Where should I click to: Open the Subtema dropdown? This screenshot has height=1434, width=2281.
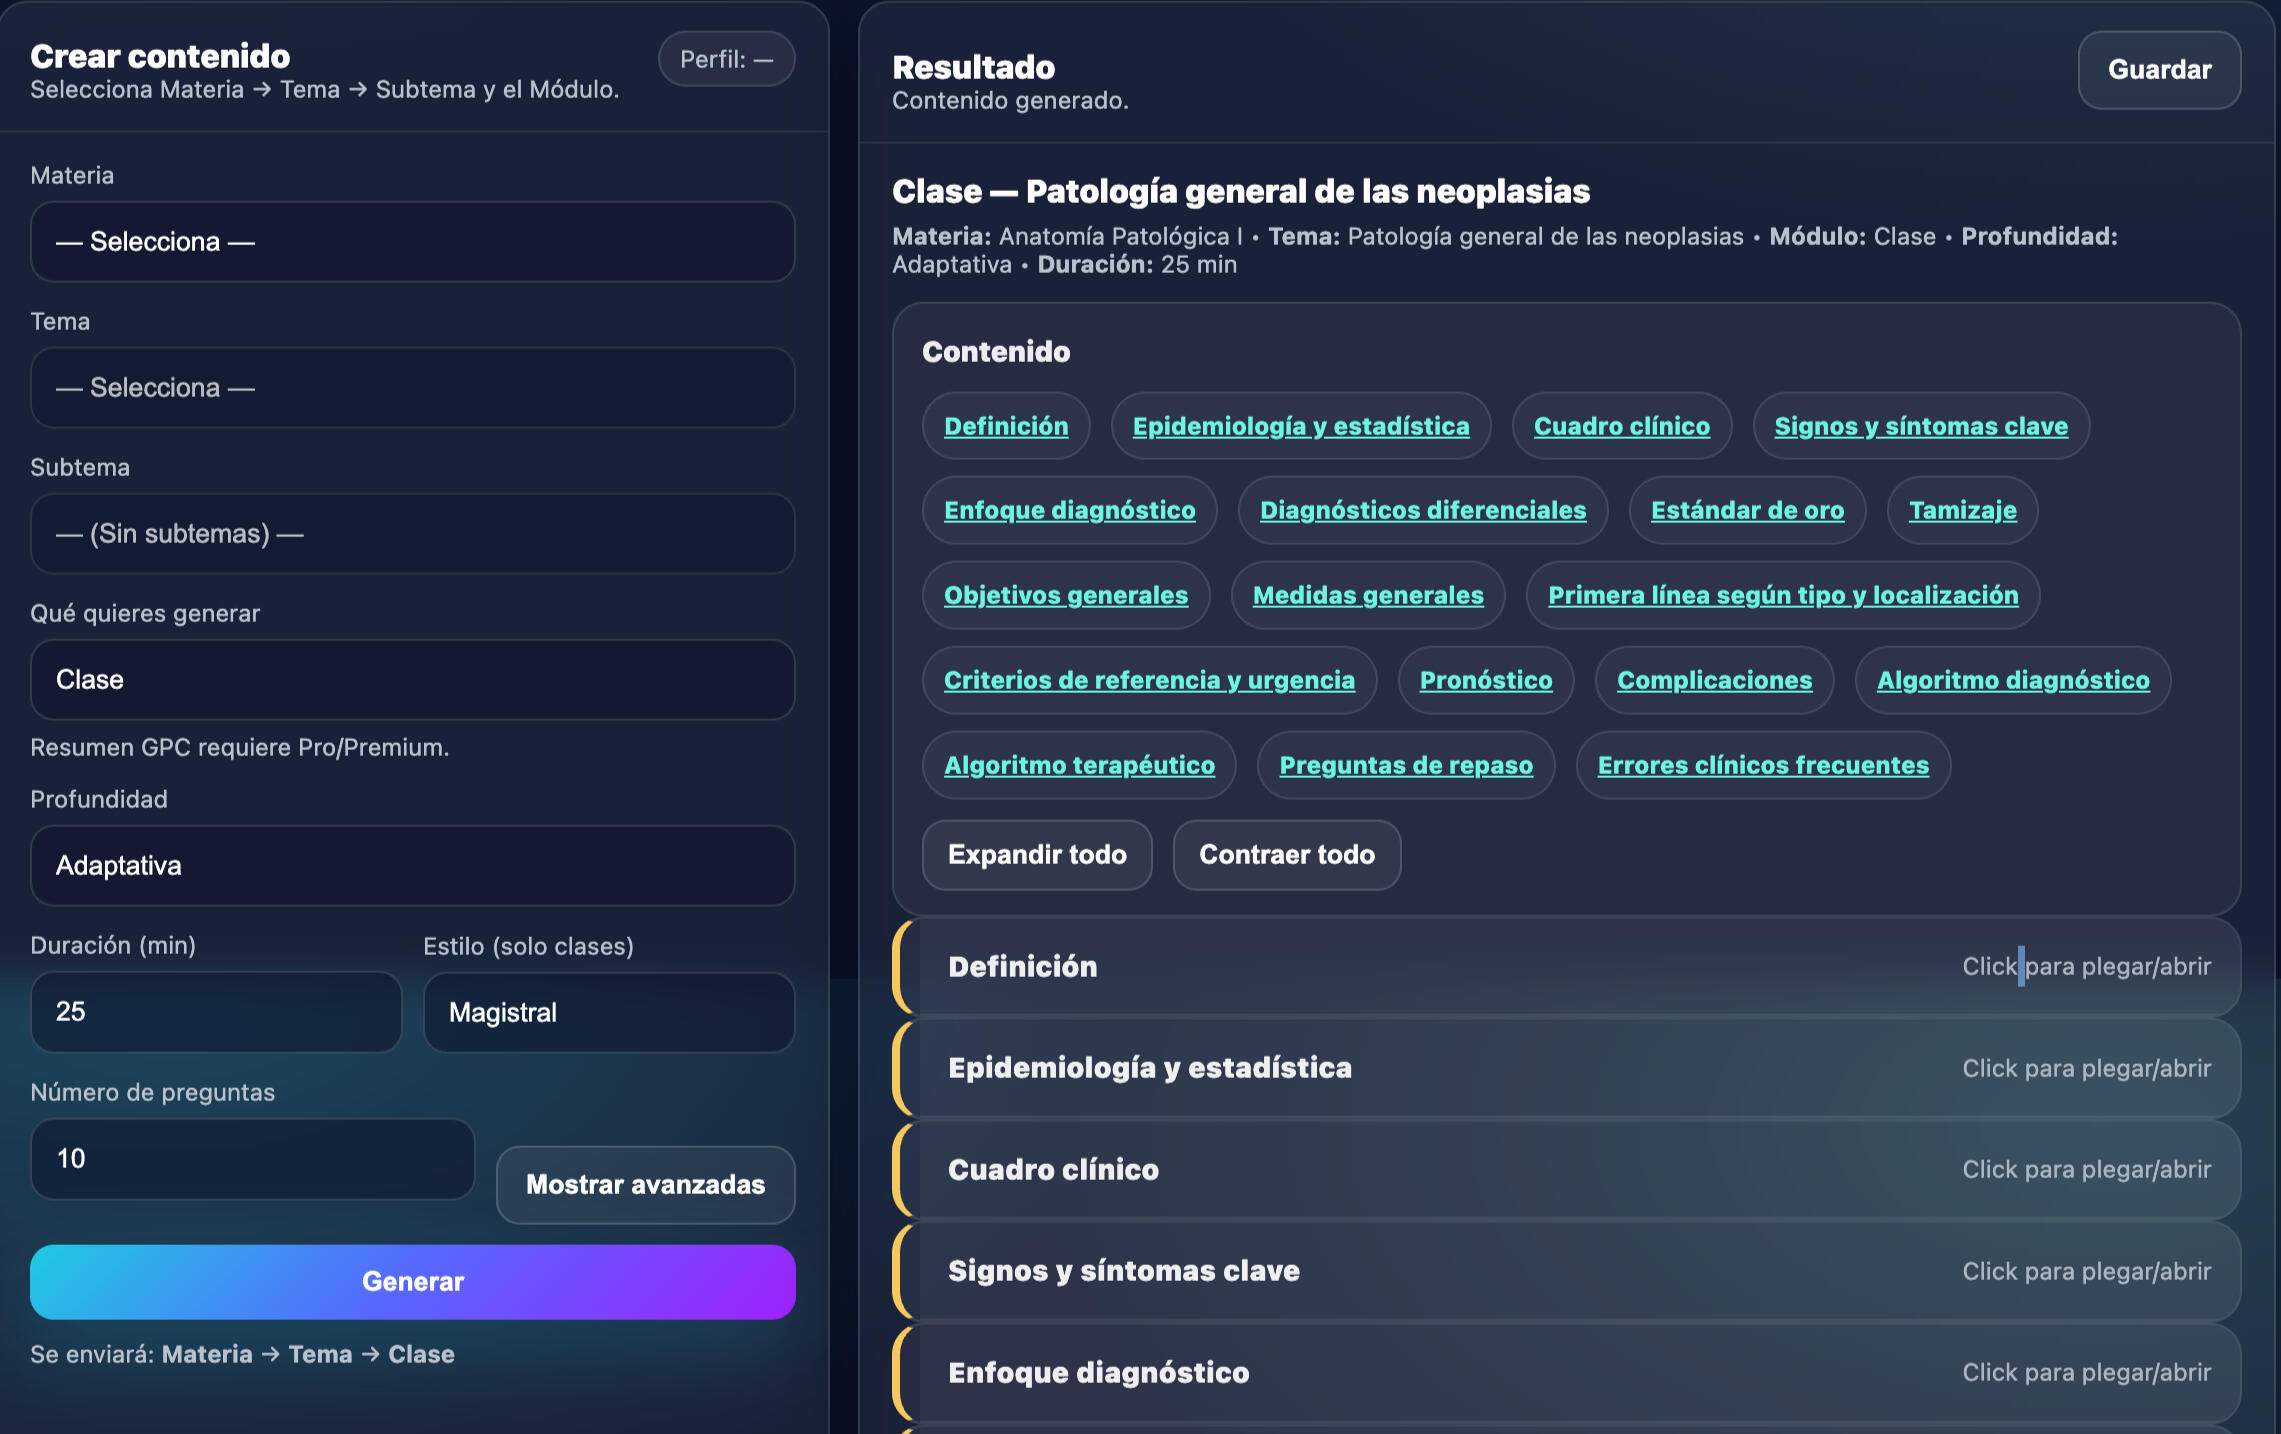412,534
